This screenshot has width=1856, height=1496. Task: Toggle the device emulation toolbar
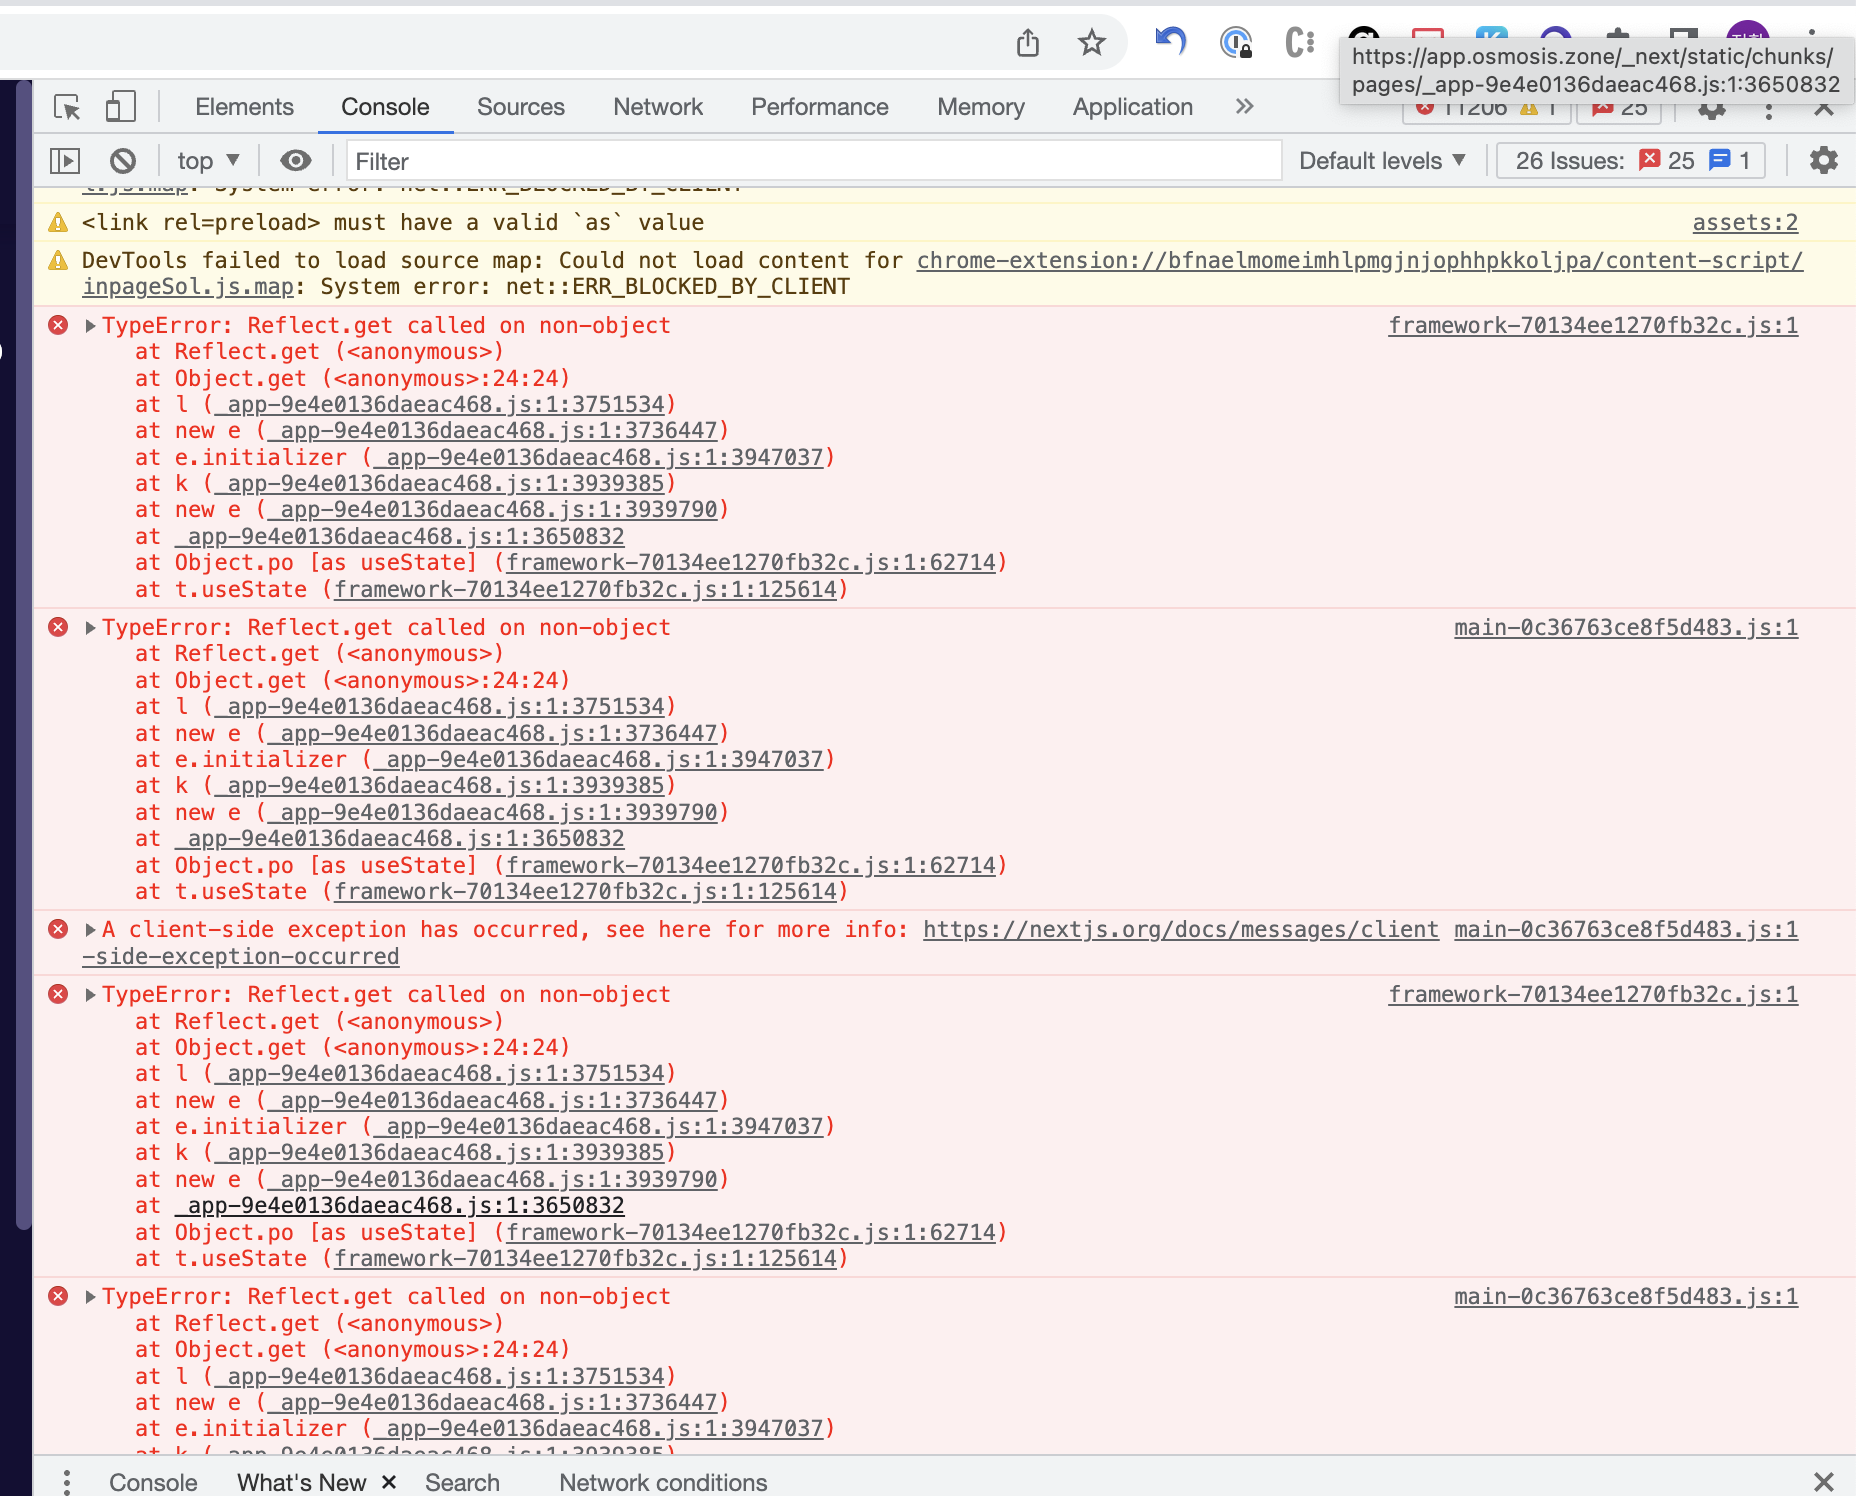click(120, 107)
